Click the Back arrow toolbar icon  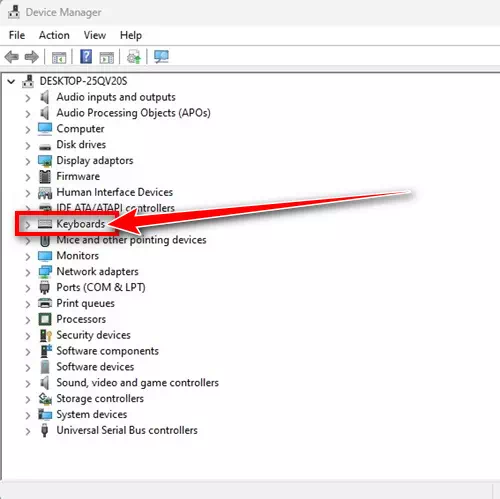tap(12, 57)
